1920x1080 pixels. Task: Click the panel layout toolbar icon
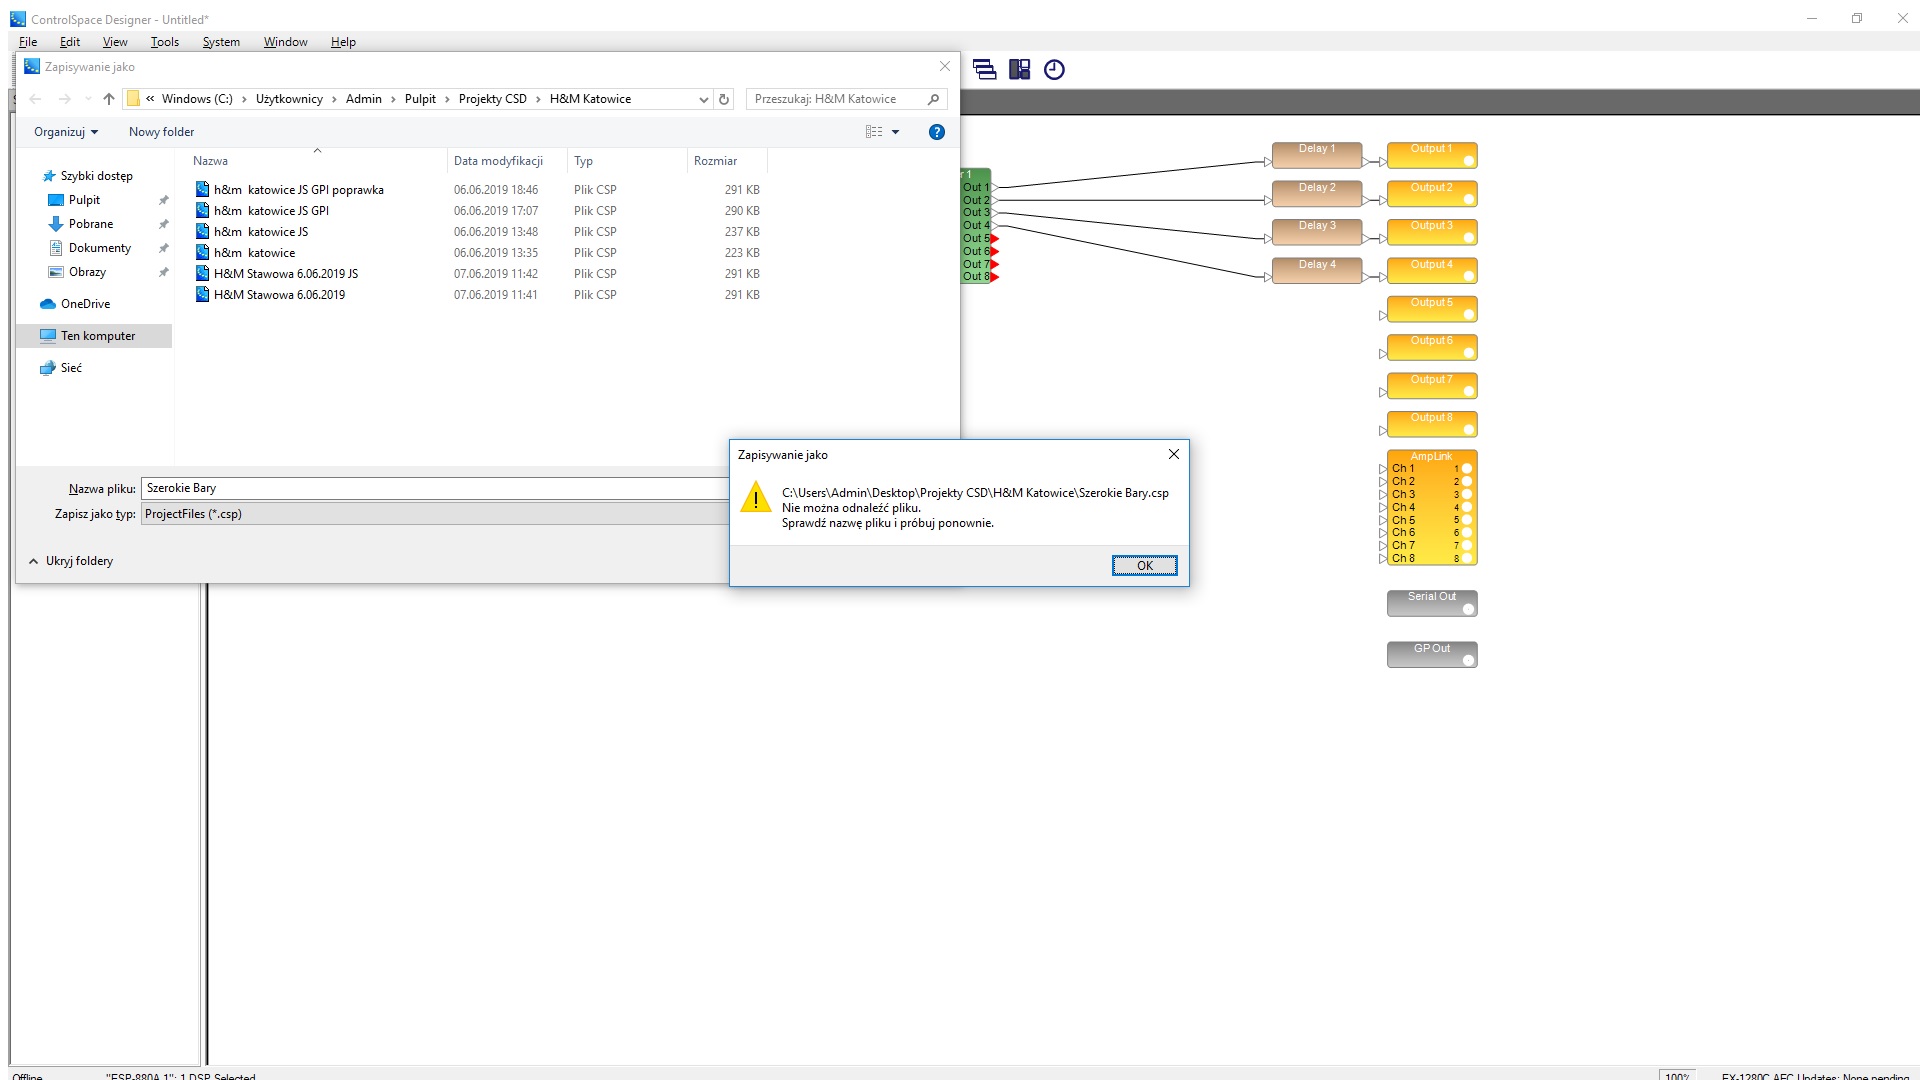tap(1019, 69)
